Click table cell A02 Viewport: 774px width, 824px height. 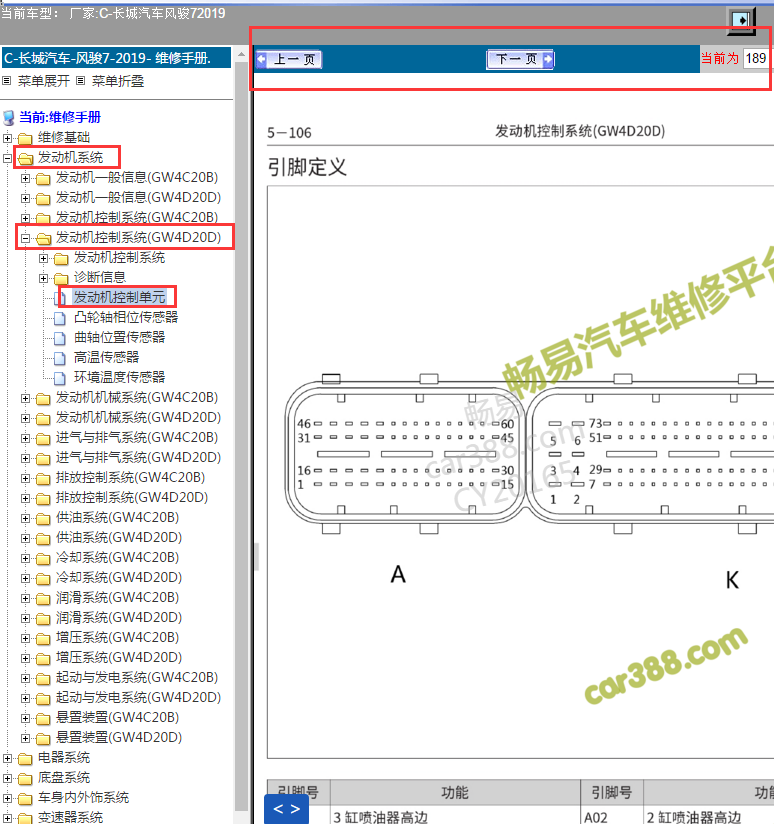tap(612, 816)
